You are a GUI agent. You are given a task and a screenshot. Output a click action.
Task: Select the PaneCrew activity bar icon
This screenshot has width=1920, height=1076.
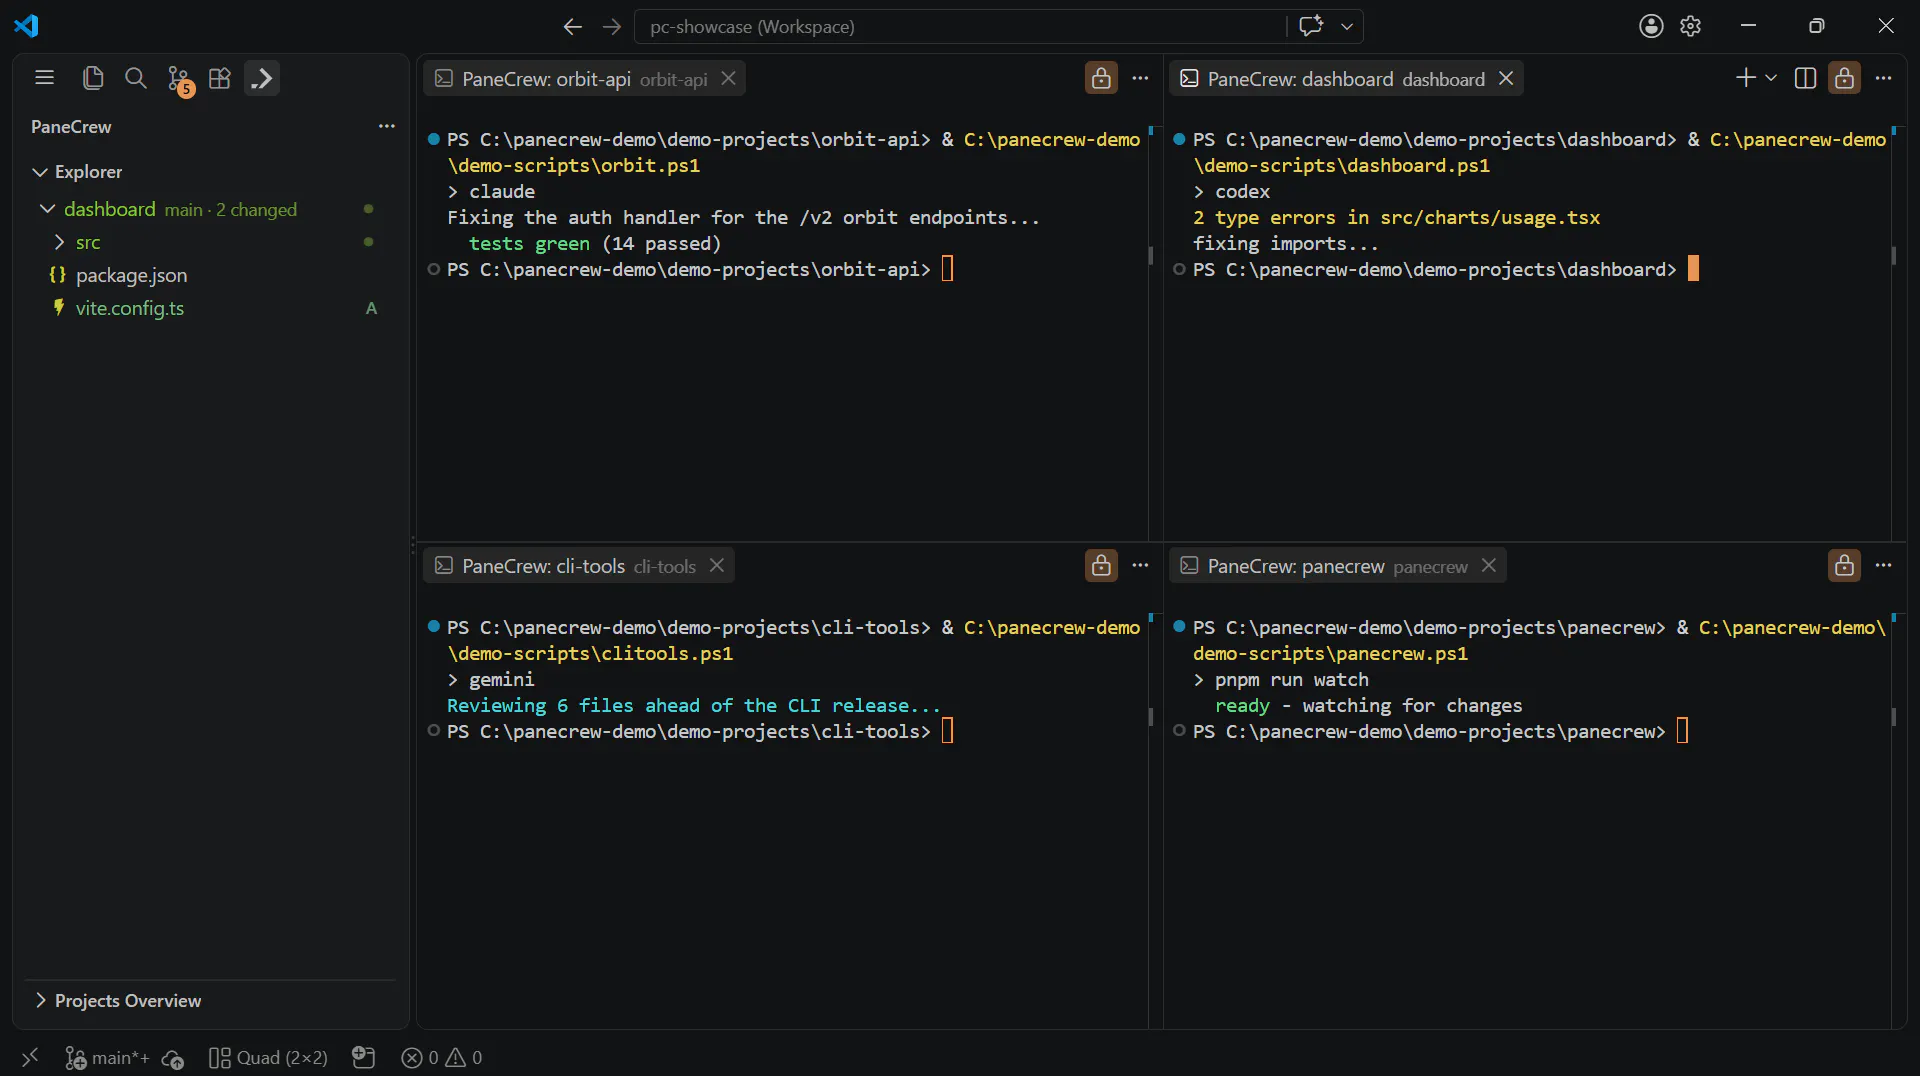262,78
